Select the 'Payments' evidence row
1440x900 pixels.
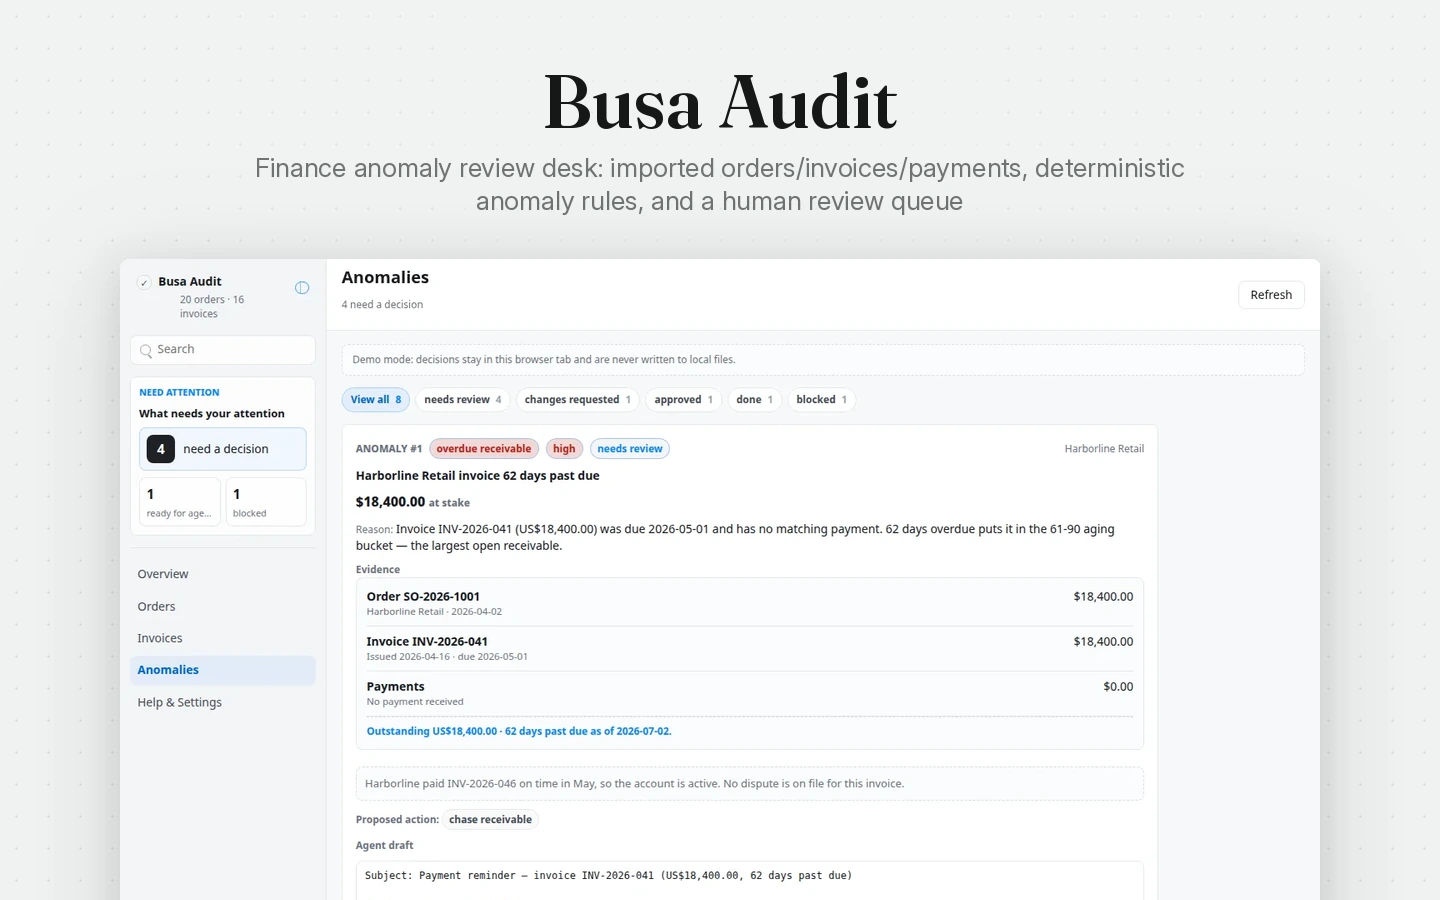pyautogui.click(x=750, y=693)
